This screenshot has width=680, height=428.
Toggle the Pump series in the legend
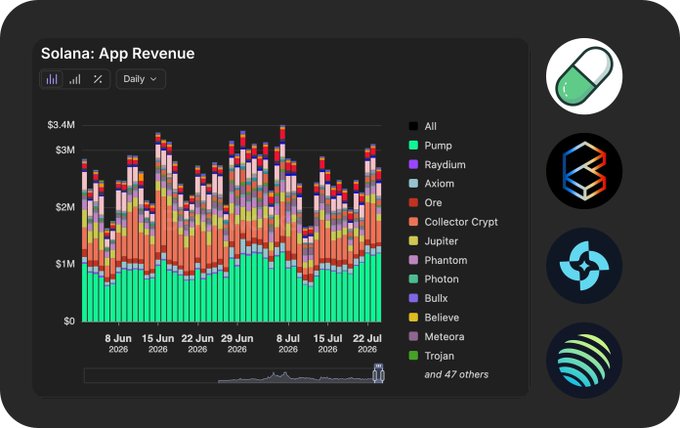click(x=430, y=145)
